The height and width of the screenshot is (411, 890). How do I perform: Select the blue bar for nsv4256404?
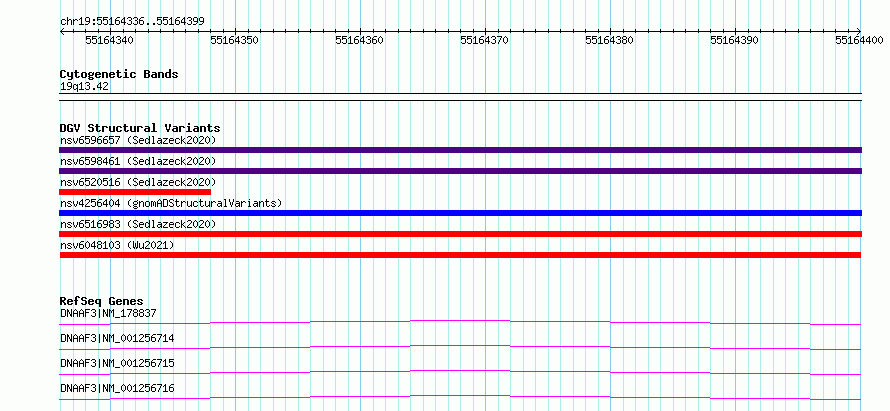460,213
